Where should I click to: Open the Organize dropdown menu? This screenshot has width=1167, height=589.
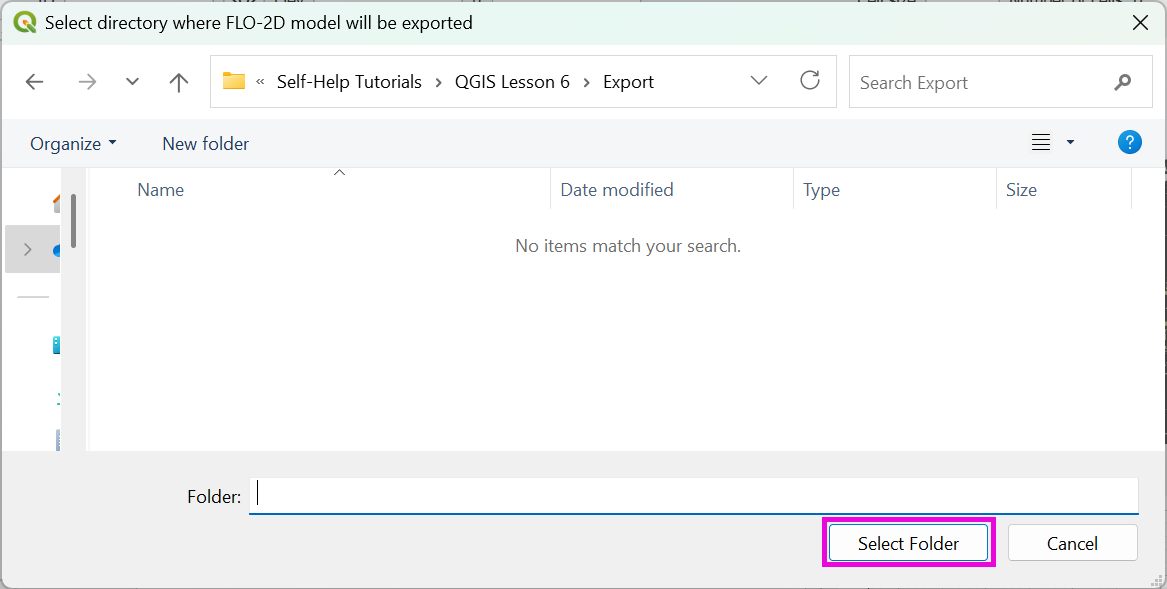coord(73,144)
